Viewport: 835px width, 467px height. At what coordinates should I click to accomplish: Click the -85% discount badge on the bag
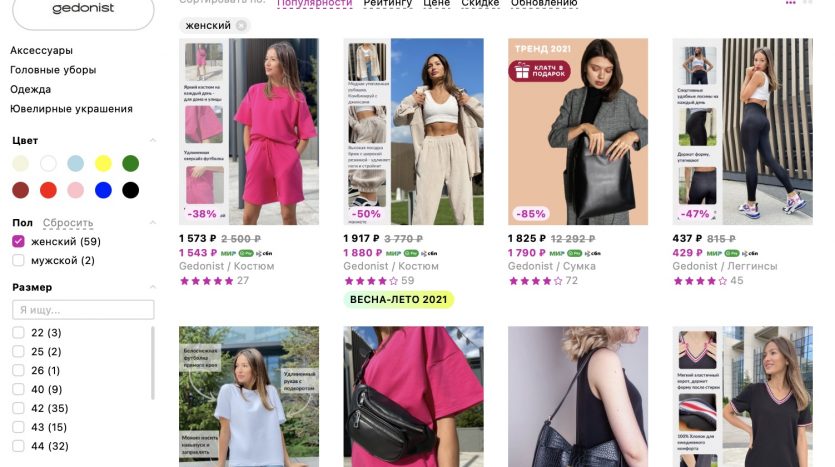(531, 214)
